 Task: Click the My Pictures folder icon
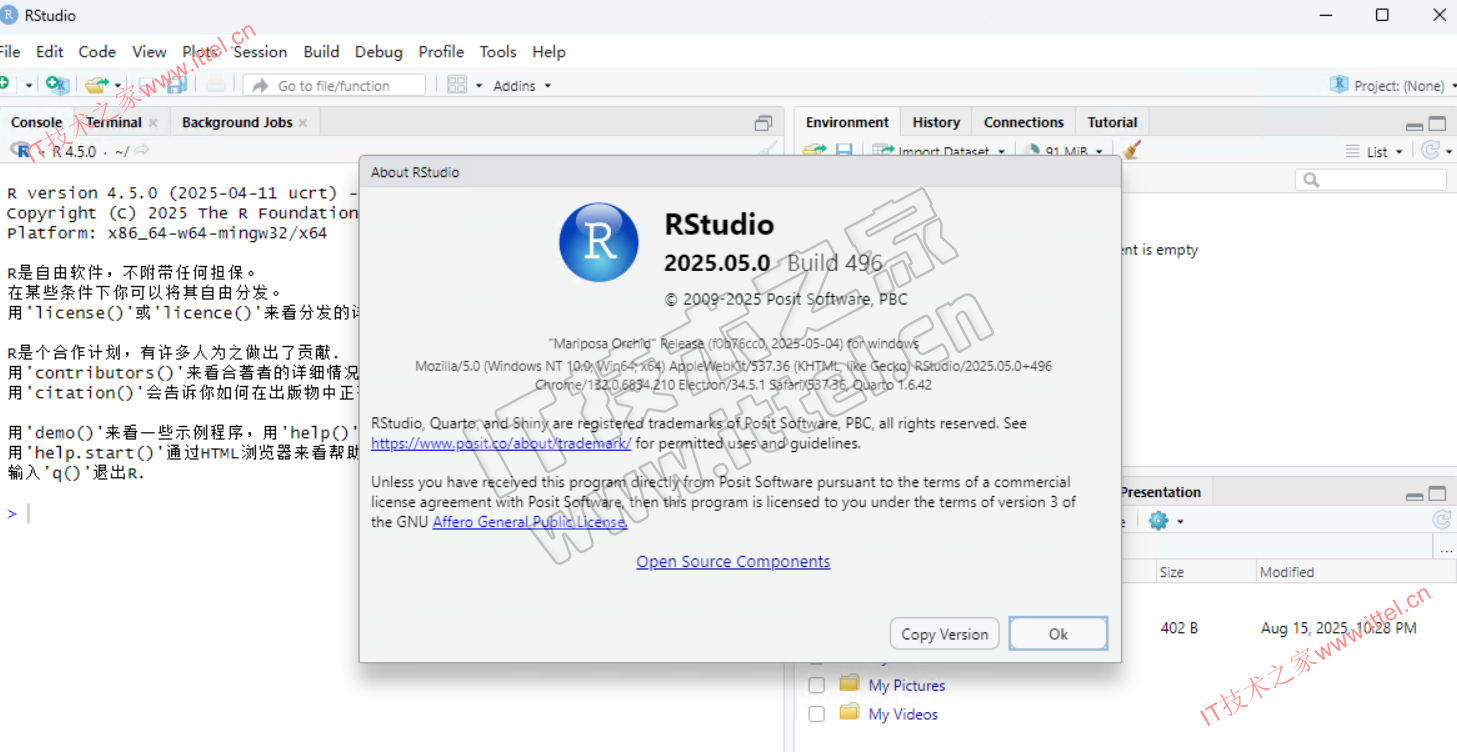point(850,684)
